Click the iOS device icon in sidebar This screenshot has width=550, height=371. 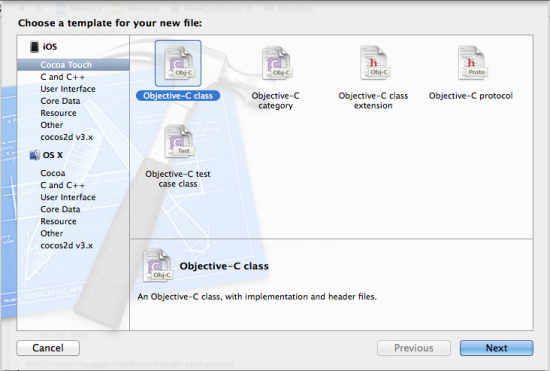point(34,47)
